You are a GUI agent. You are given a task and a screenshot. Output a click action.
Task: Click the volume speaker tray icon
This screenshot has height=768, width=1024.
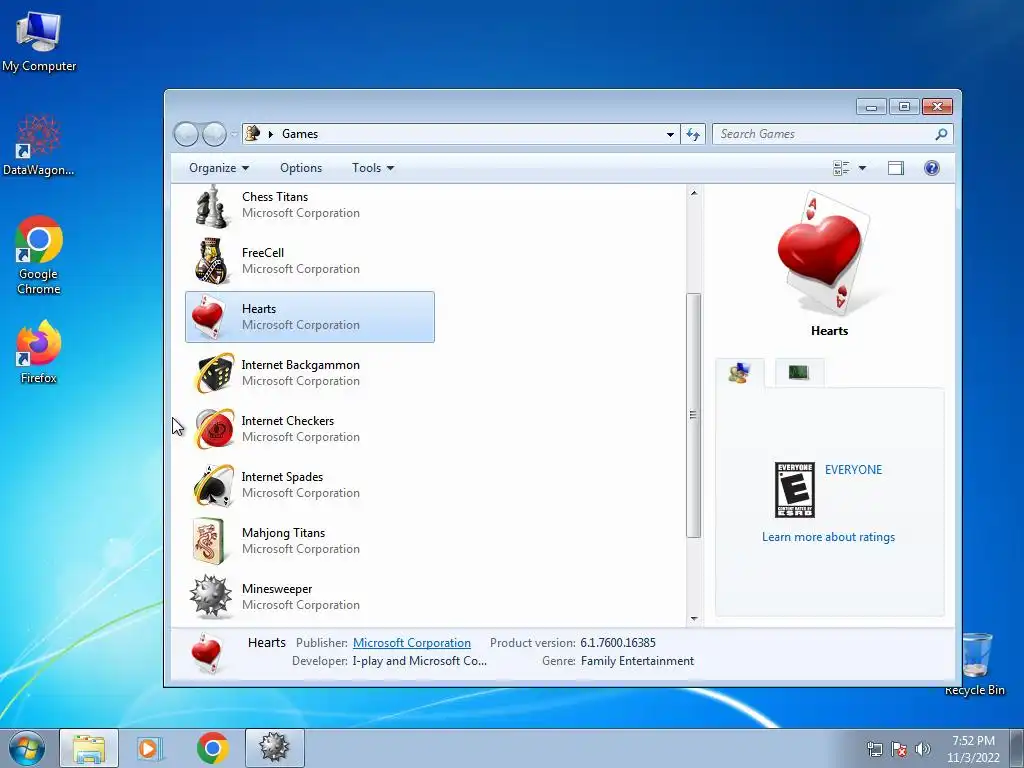coord(923,749)
